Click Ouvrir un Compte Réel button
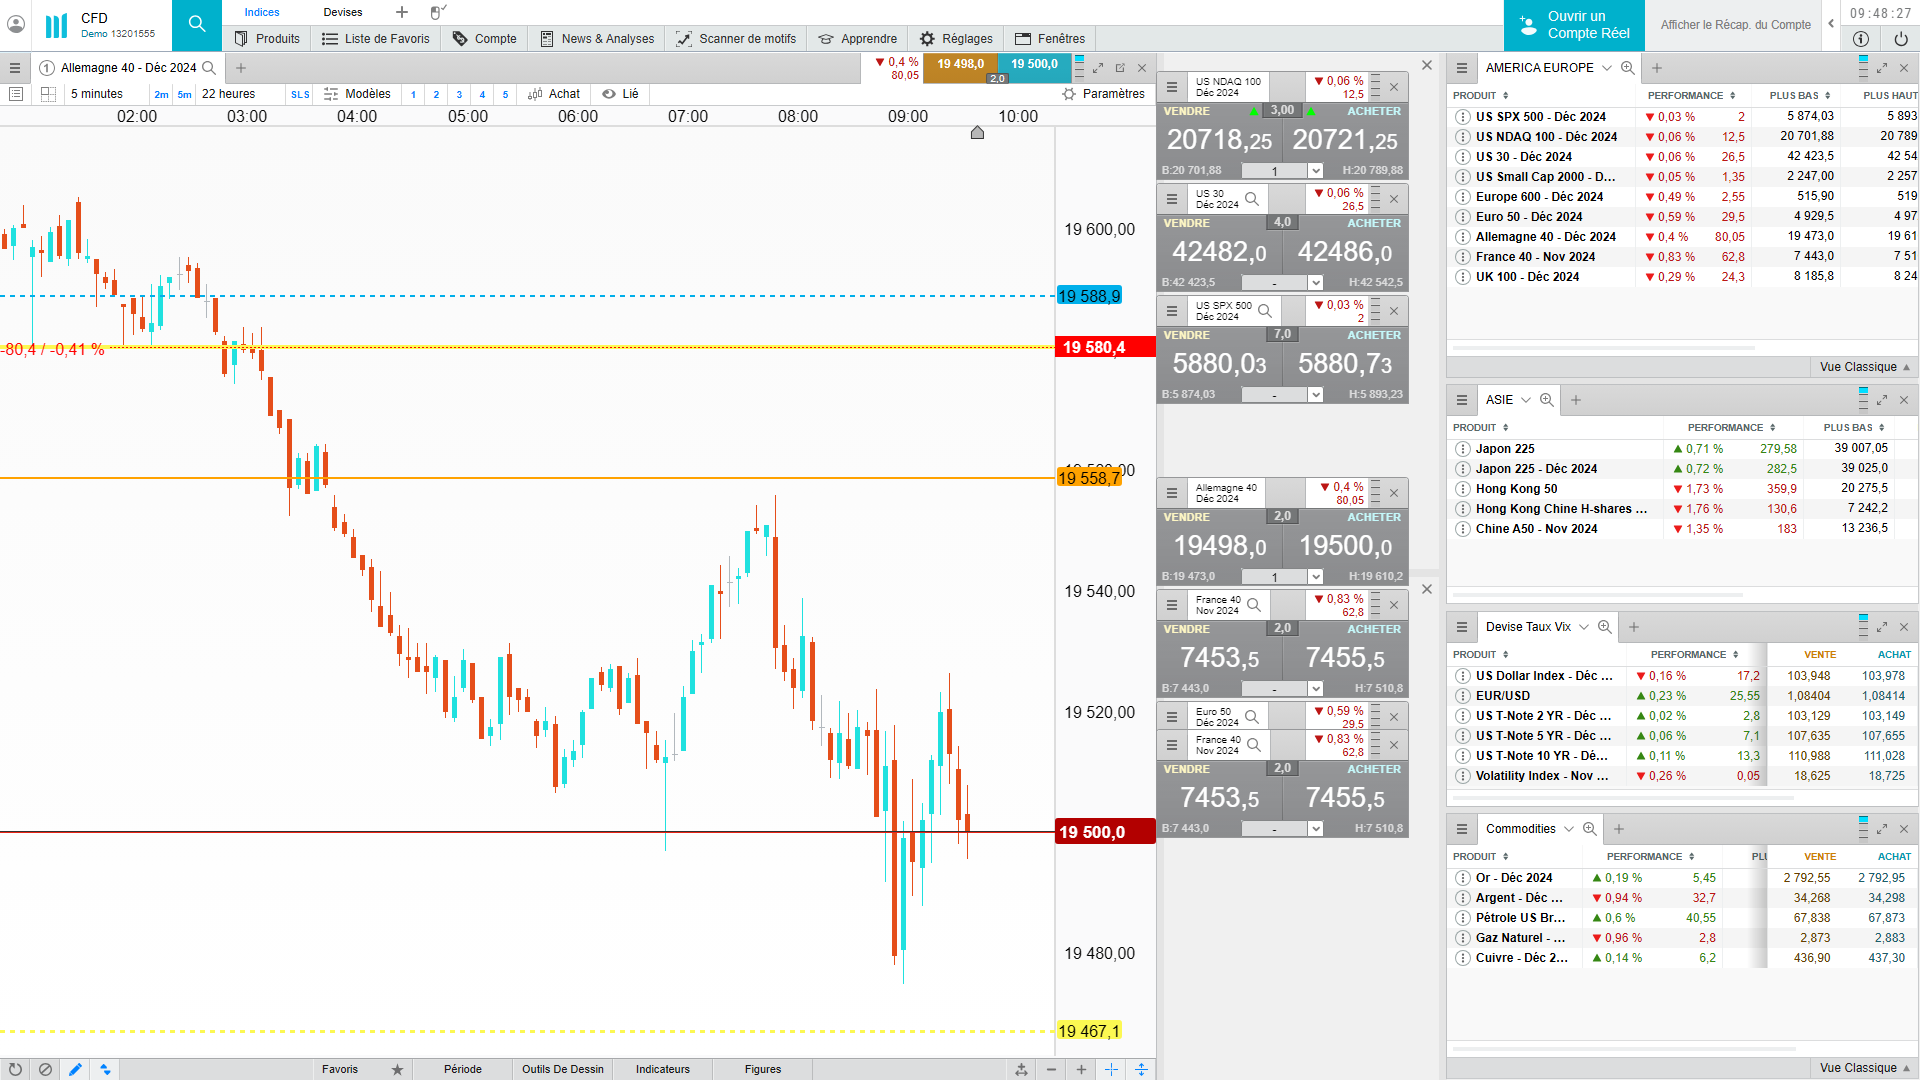Viewport: 1920px width, 1080px height. click(1574, 25)
